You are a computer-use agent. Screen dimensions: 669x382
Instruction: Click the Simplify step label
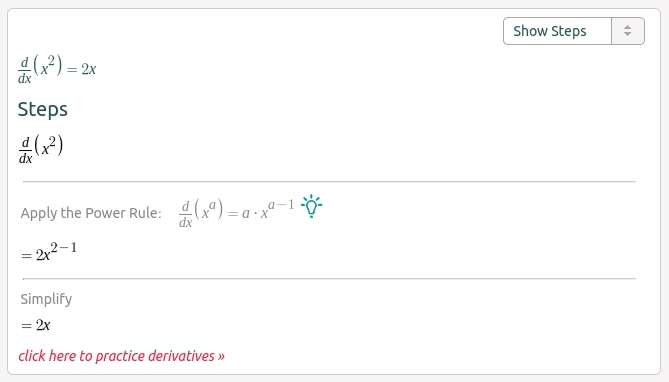(46, 299)
